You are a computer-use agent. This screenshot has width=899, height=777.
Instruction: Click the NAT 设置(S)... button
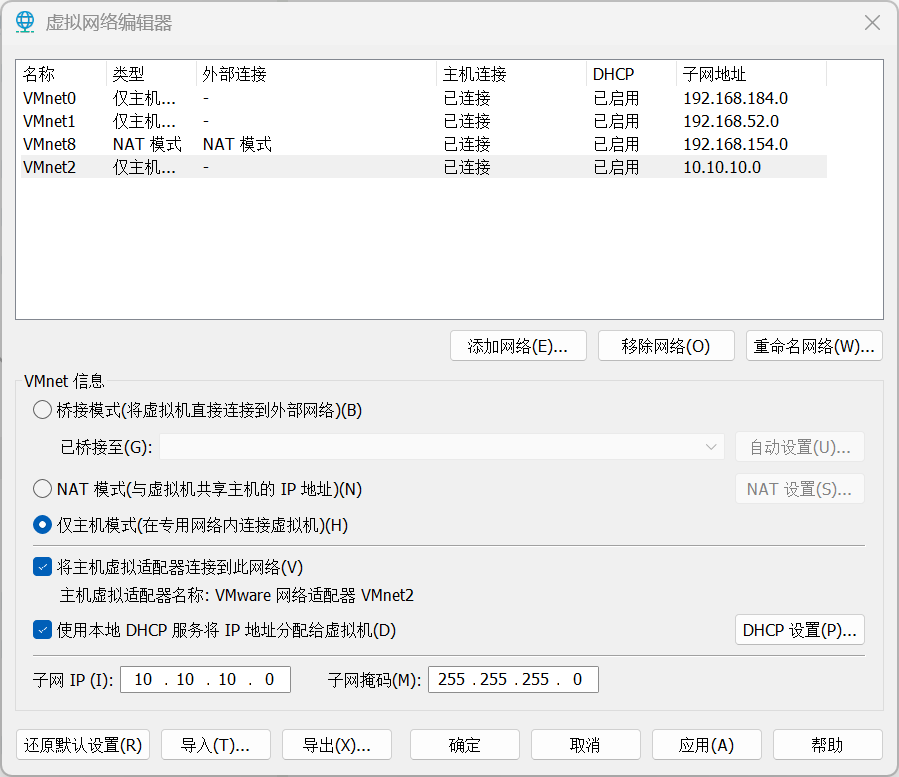(800, 489)
